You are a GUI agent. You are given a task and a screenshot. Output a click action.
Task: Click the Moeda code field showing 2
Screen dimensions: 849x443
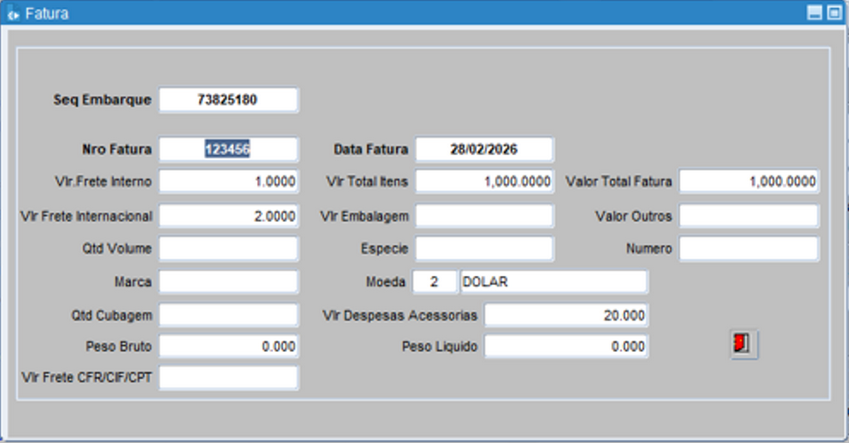click(x=434, y=282)
